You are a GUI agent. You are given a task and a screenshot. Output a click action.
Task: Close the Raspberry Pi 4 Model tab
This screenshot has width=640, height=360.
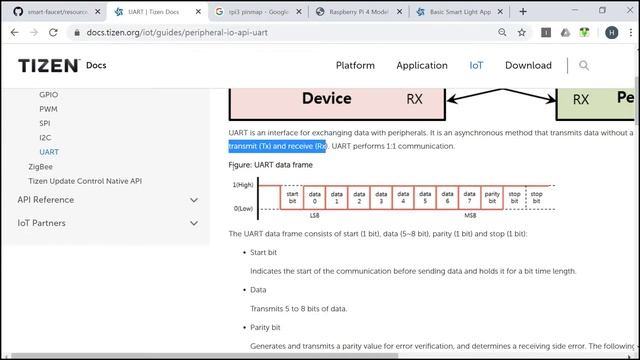coord(400,12)
